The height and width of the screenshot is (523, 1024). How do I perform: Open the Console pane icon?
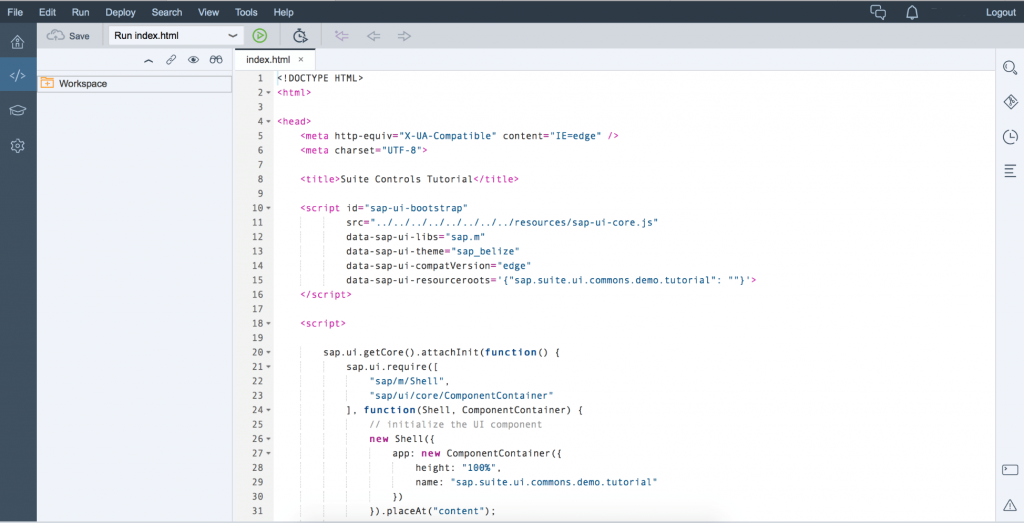(x=1010, y=470)
